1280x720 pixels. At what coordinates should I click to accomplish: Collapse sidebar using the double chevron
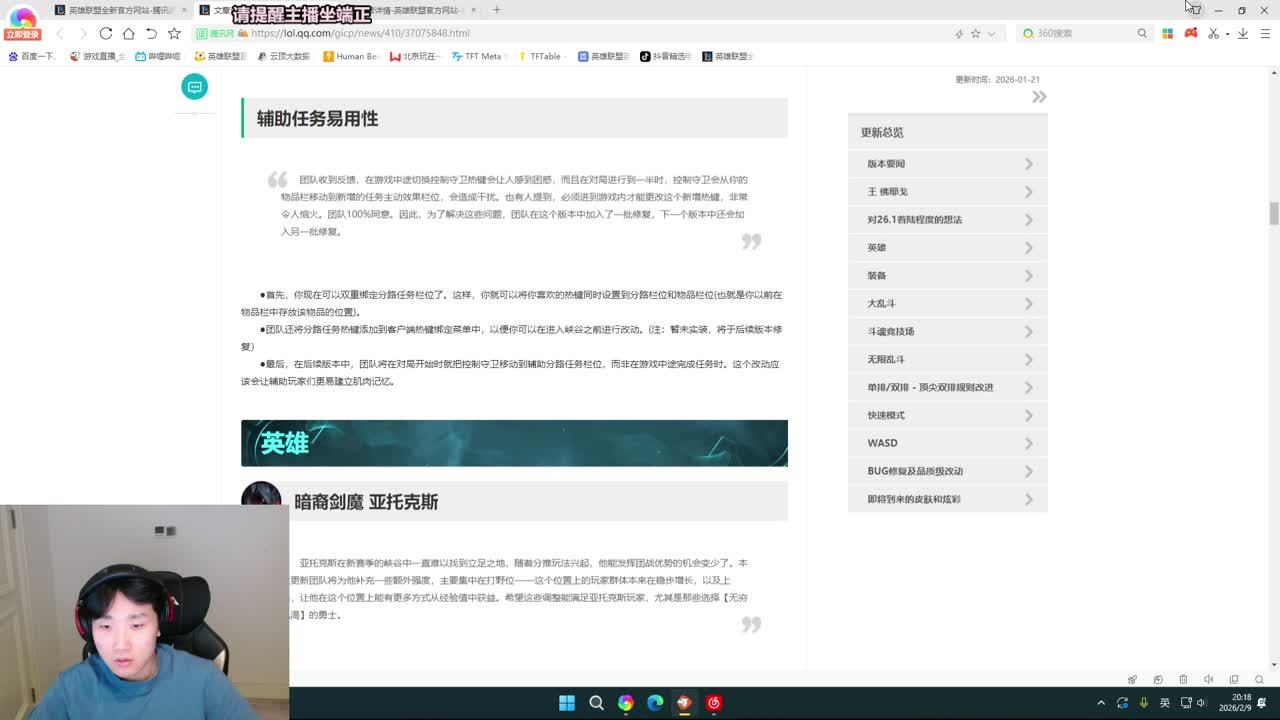click(1039, 97)
